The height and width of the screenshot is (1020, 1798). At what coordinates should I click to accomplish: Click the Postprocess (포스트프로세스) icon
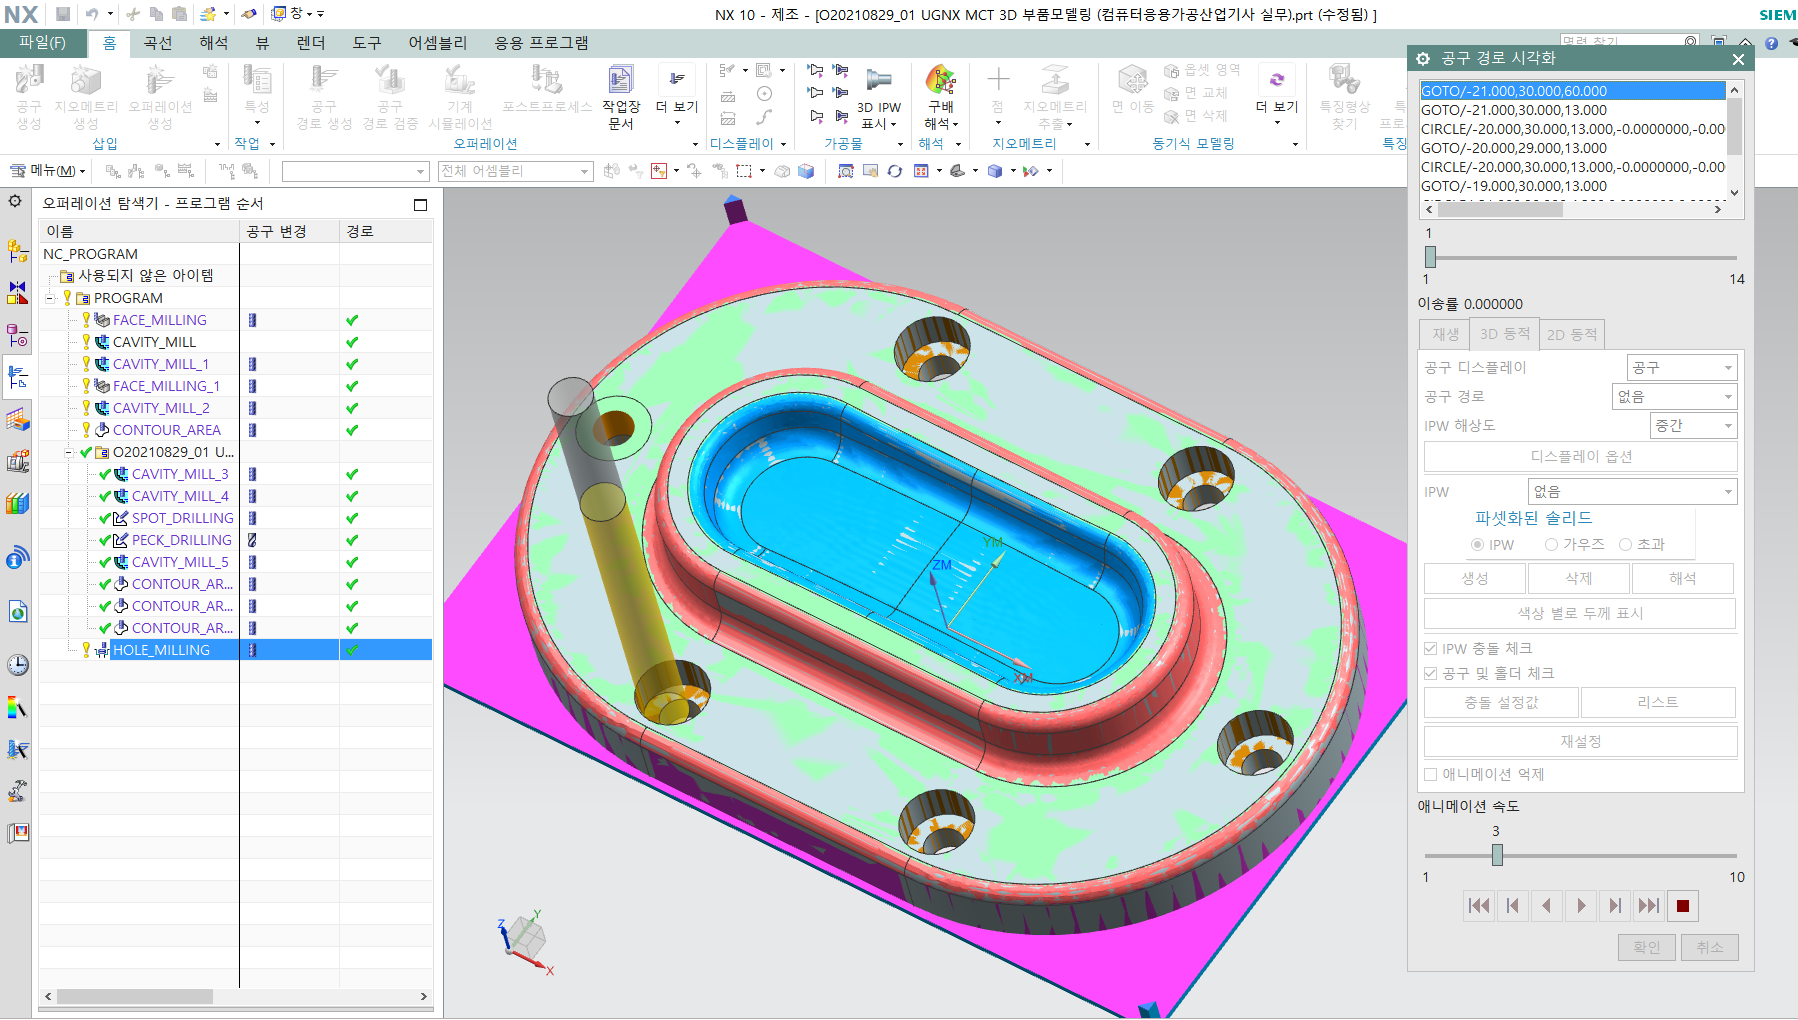pyautogui.click(x=546, y=80)
